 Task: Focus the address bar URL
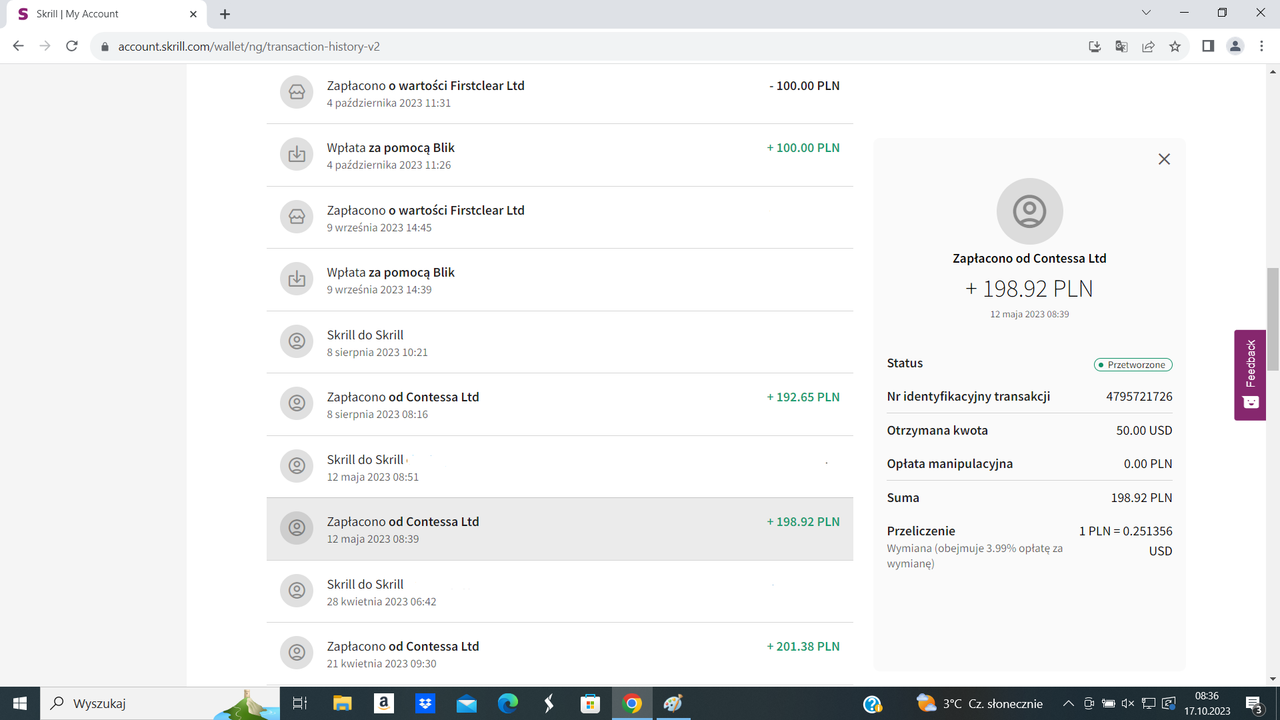coord(249,46)
